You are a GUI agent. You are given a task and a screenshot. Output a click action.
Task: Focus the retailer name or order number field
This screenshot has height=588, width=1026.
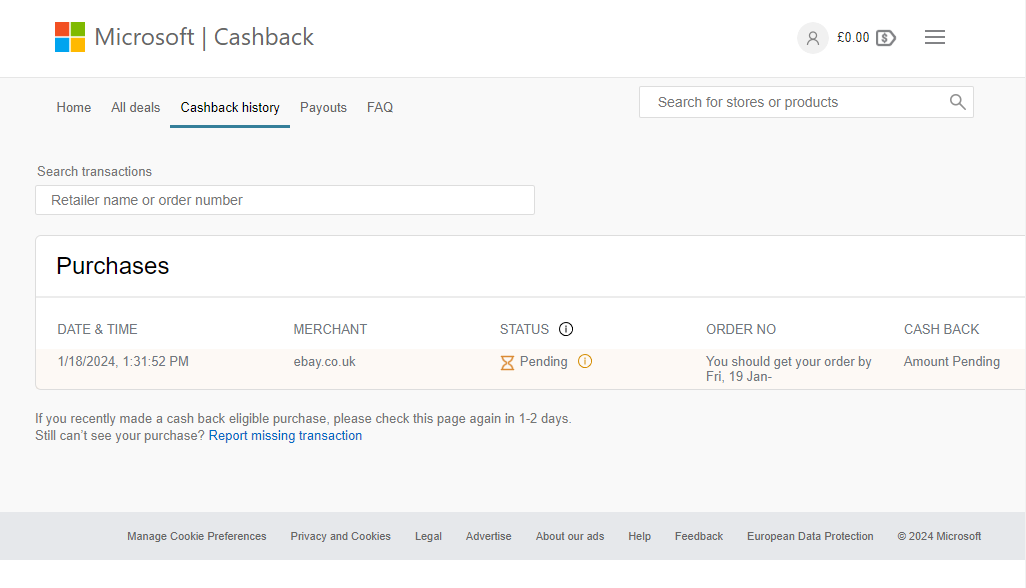(285, 200)
